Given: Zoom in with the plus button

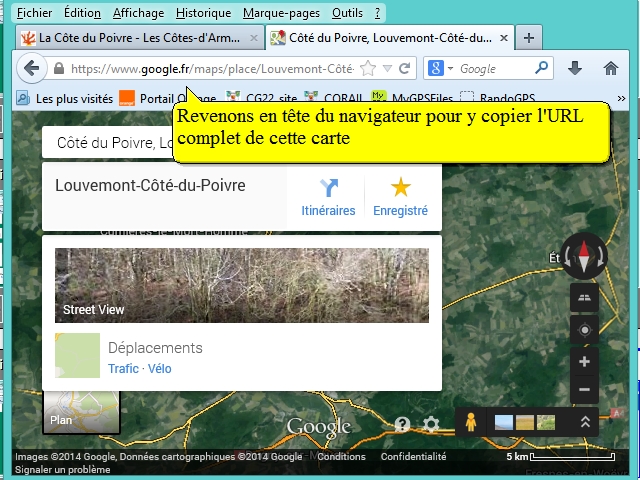Looking at the screenshot, I should 584,362.
